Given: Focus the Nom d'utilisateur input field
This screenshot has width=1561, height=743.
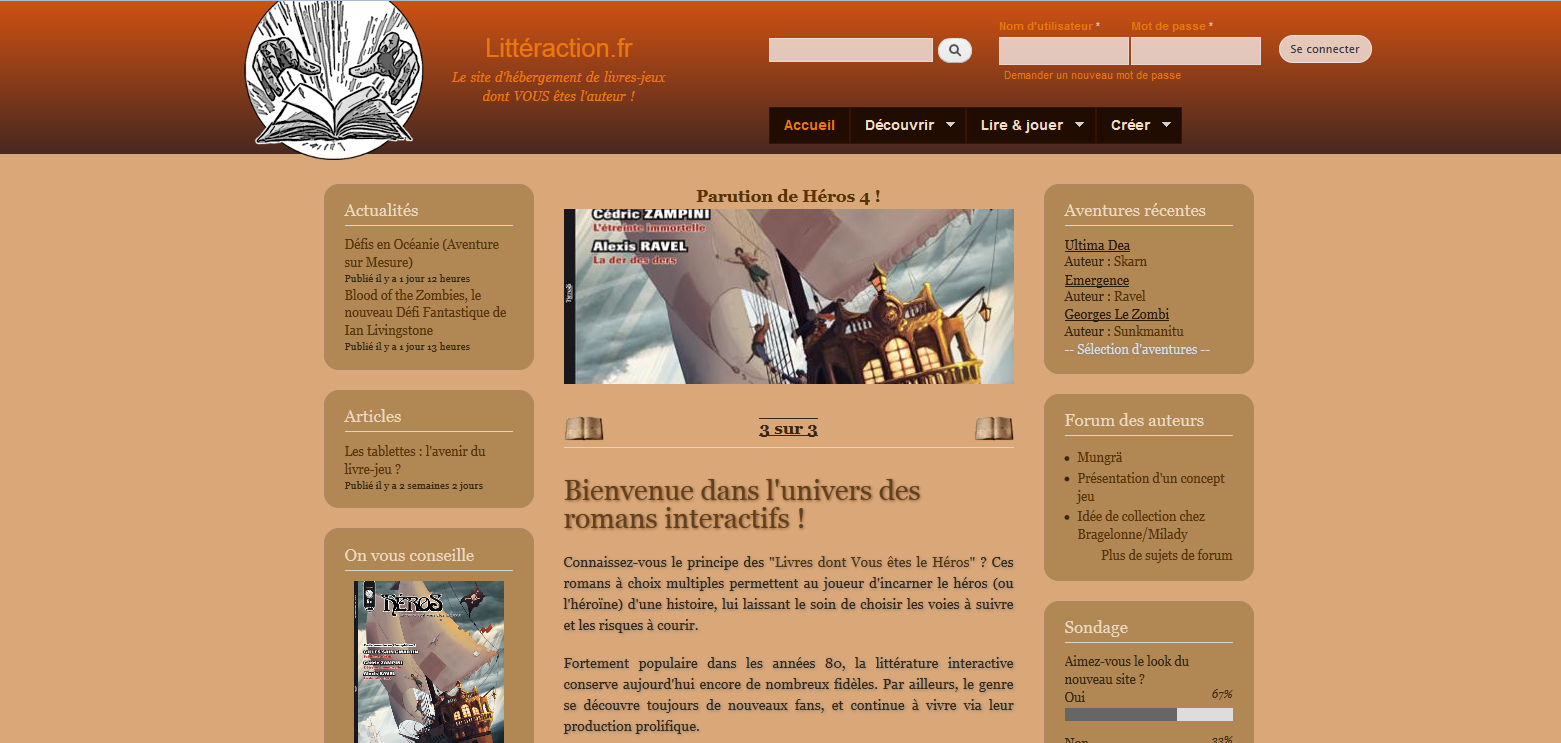Looking at the screenshot, I should [1064, 51].
